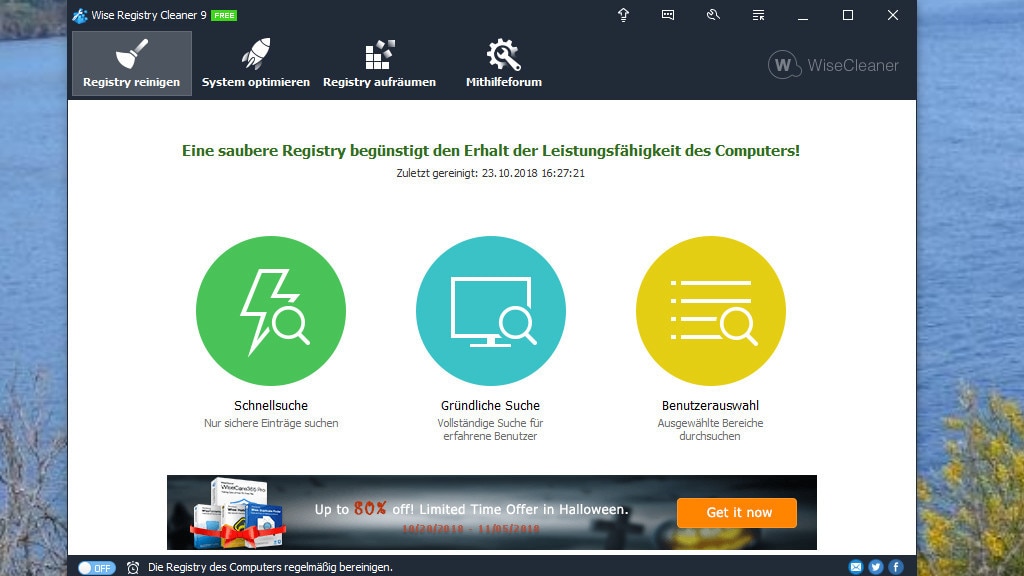The width and height of the screenshot is (1024, 576).
Task: Click the WiseCare 365 product box image
Action: point(239,513)
